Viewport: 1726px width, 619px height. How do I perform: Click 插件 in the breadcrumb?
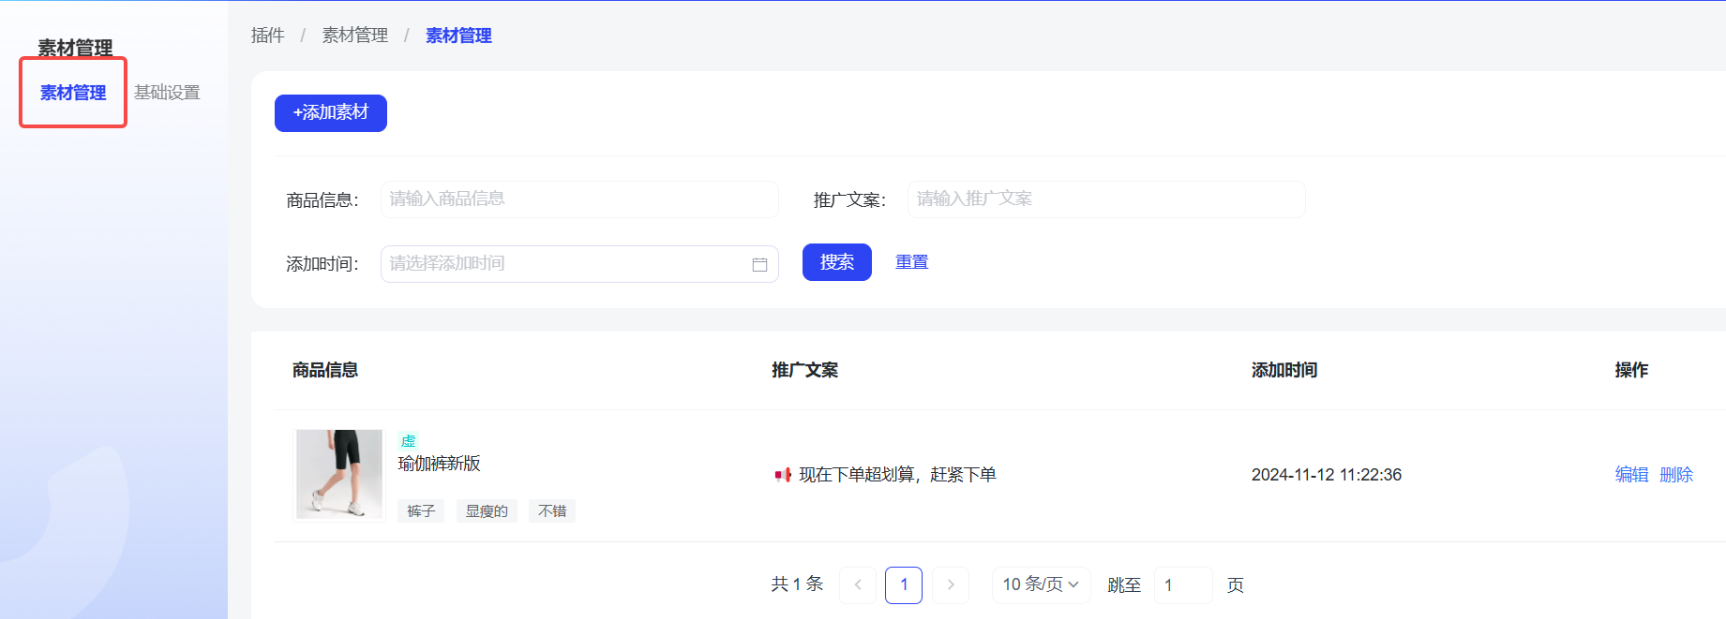267,36
